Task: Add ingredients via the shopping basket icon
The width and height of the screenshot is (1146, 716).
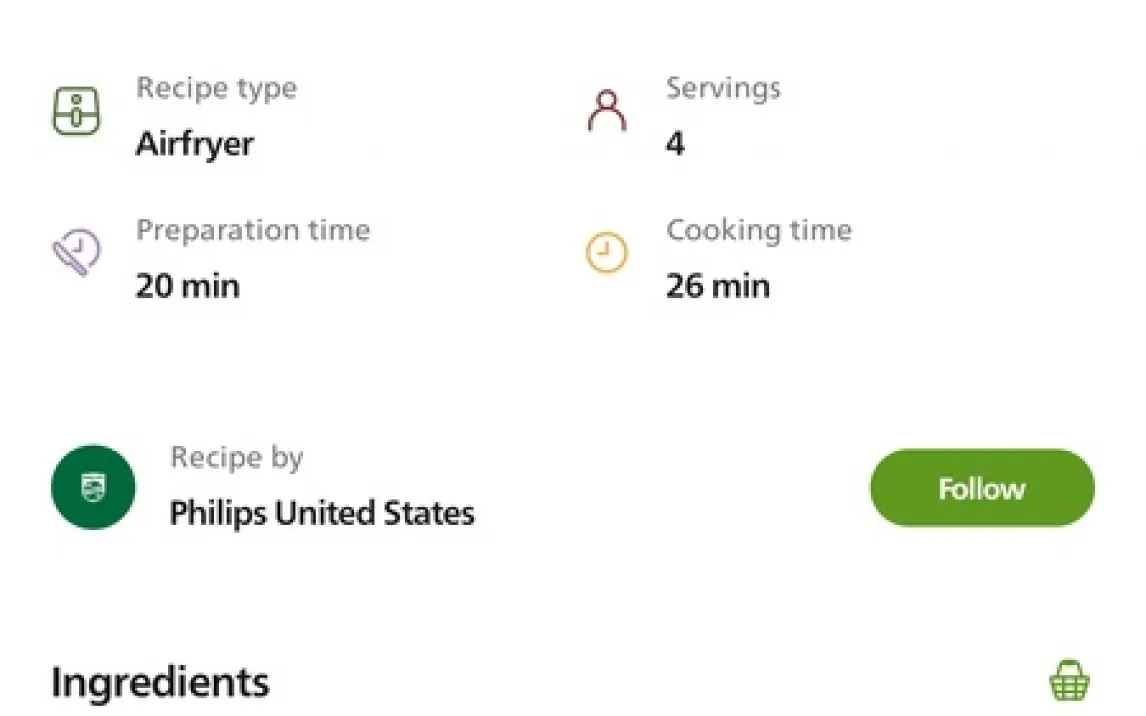Action: [1069, 681]
